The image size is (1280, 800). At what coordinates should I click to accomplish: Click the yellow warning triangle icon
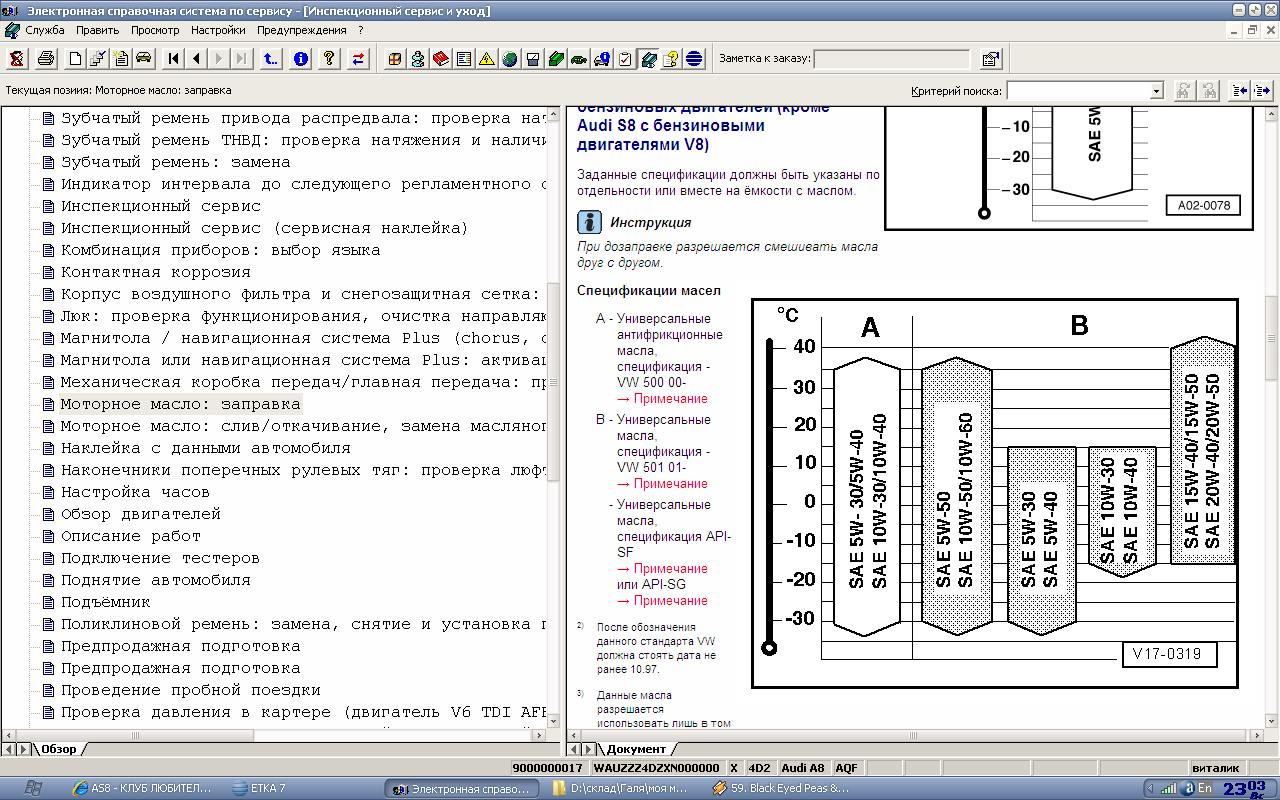[x=487, y=59]
